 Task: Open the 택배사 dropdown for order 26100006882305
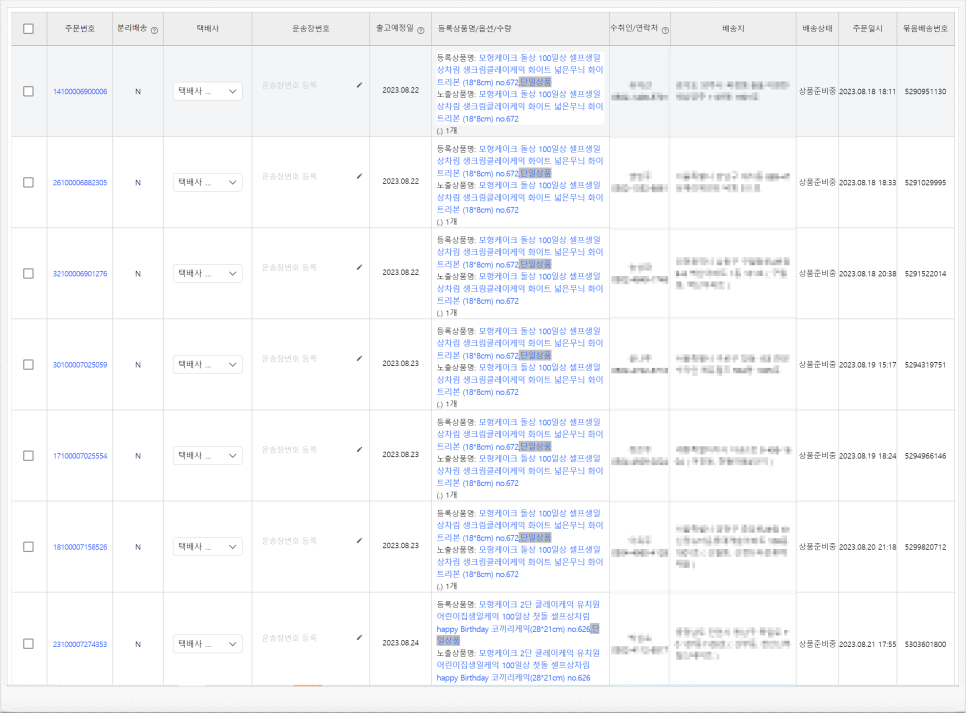(208, 182)
